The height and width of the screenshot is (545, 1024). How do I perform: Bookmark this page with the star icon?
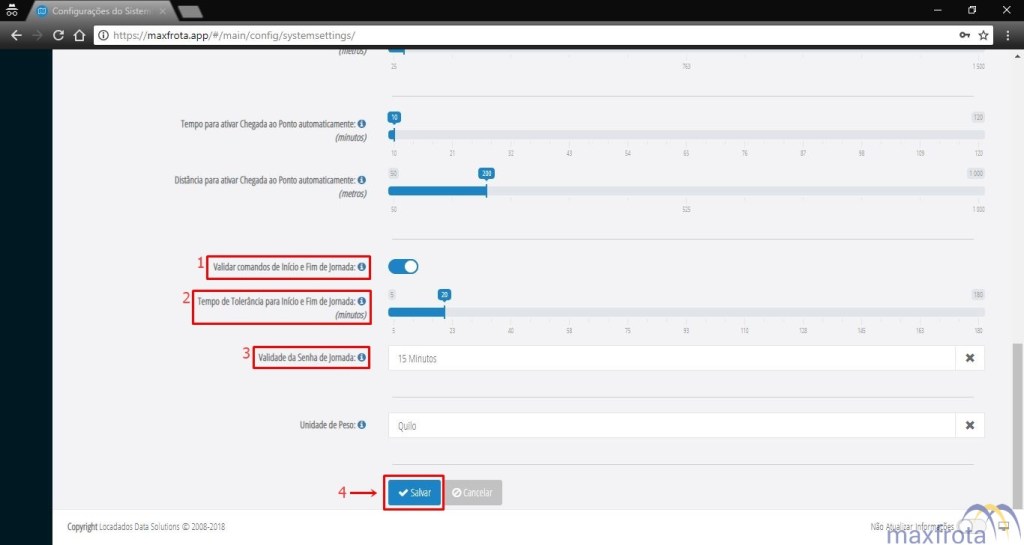click(x=984, y=35)
